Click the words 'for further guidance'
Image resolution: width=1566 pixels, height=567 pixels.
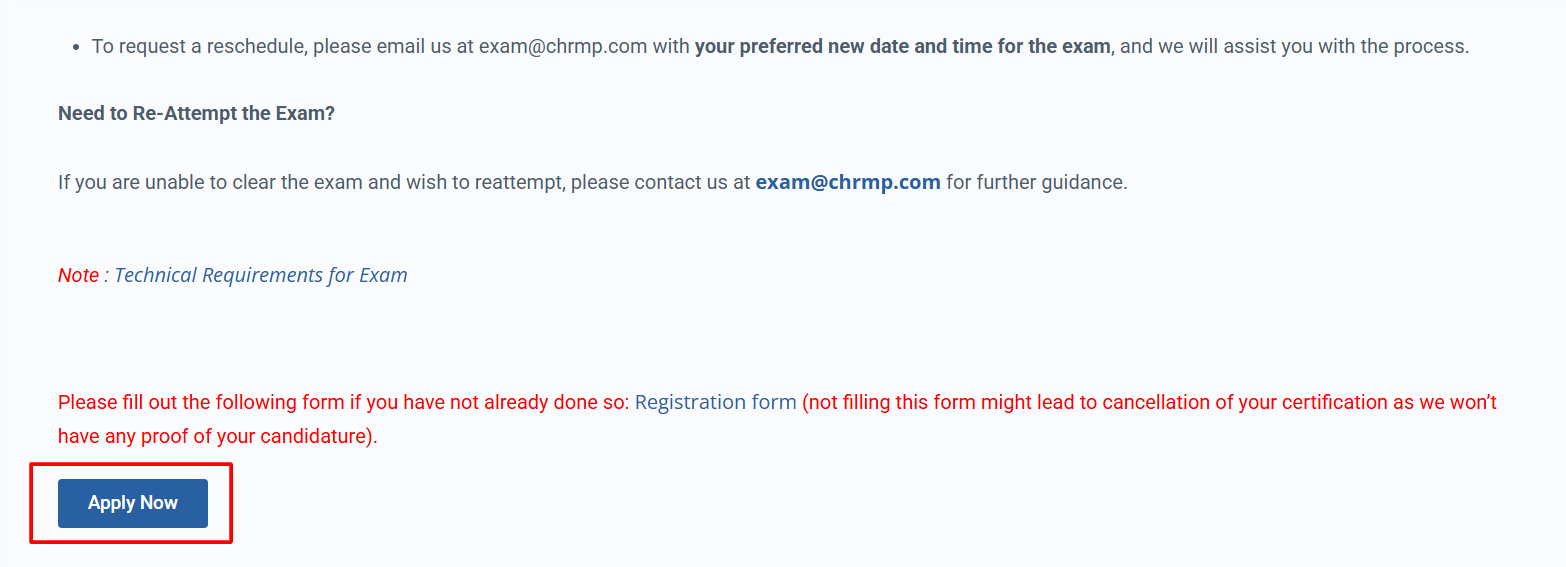(x=1035, y=182)
